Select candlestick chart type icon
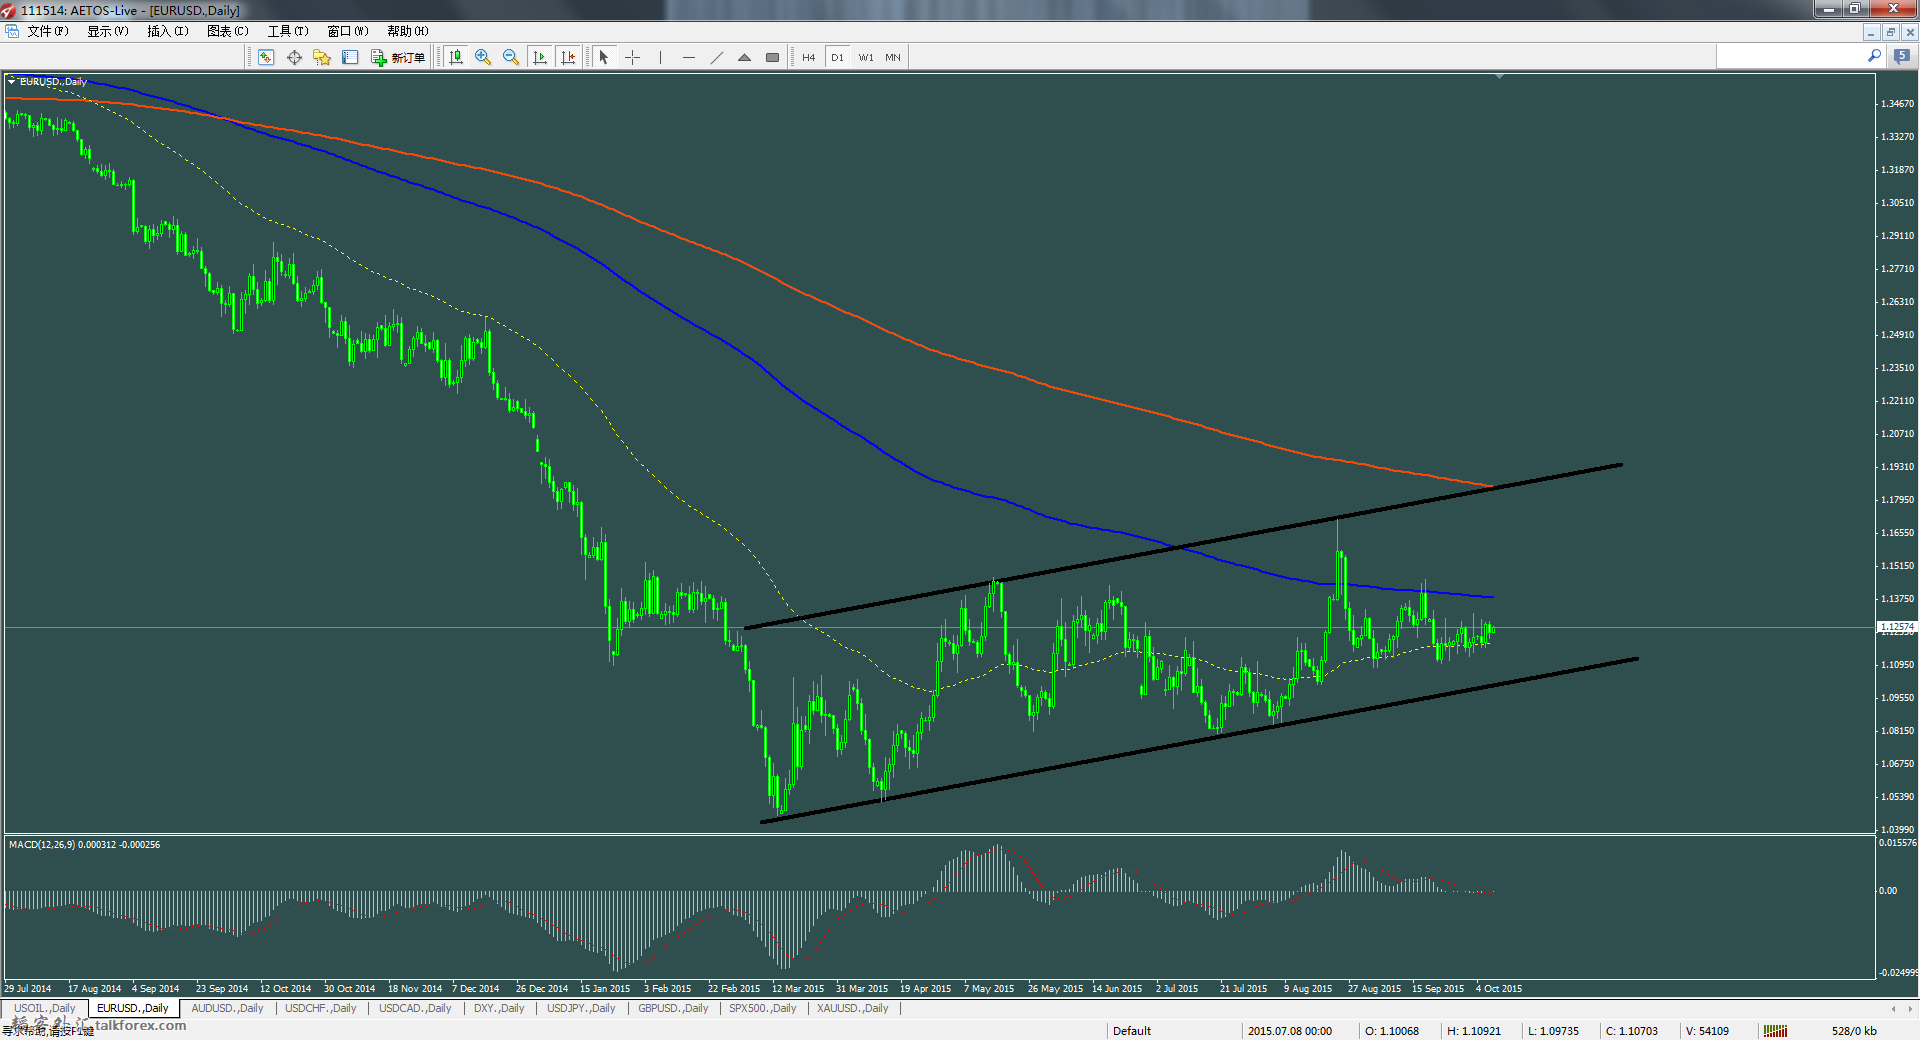 pyautogui.click(x=456, y=57)
